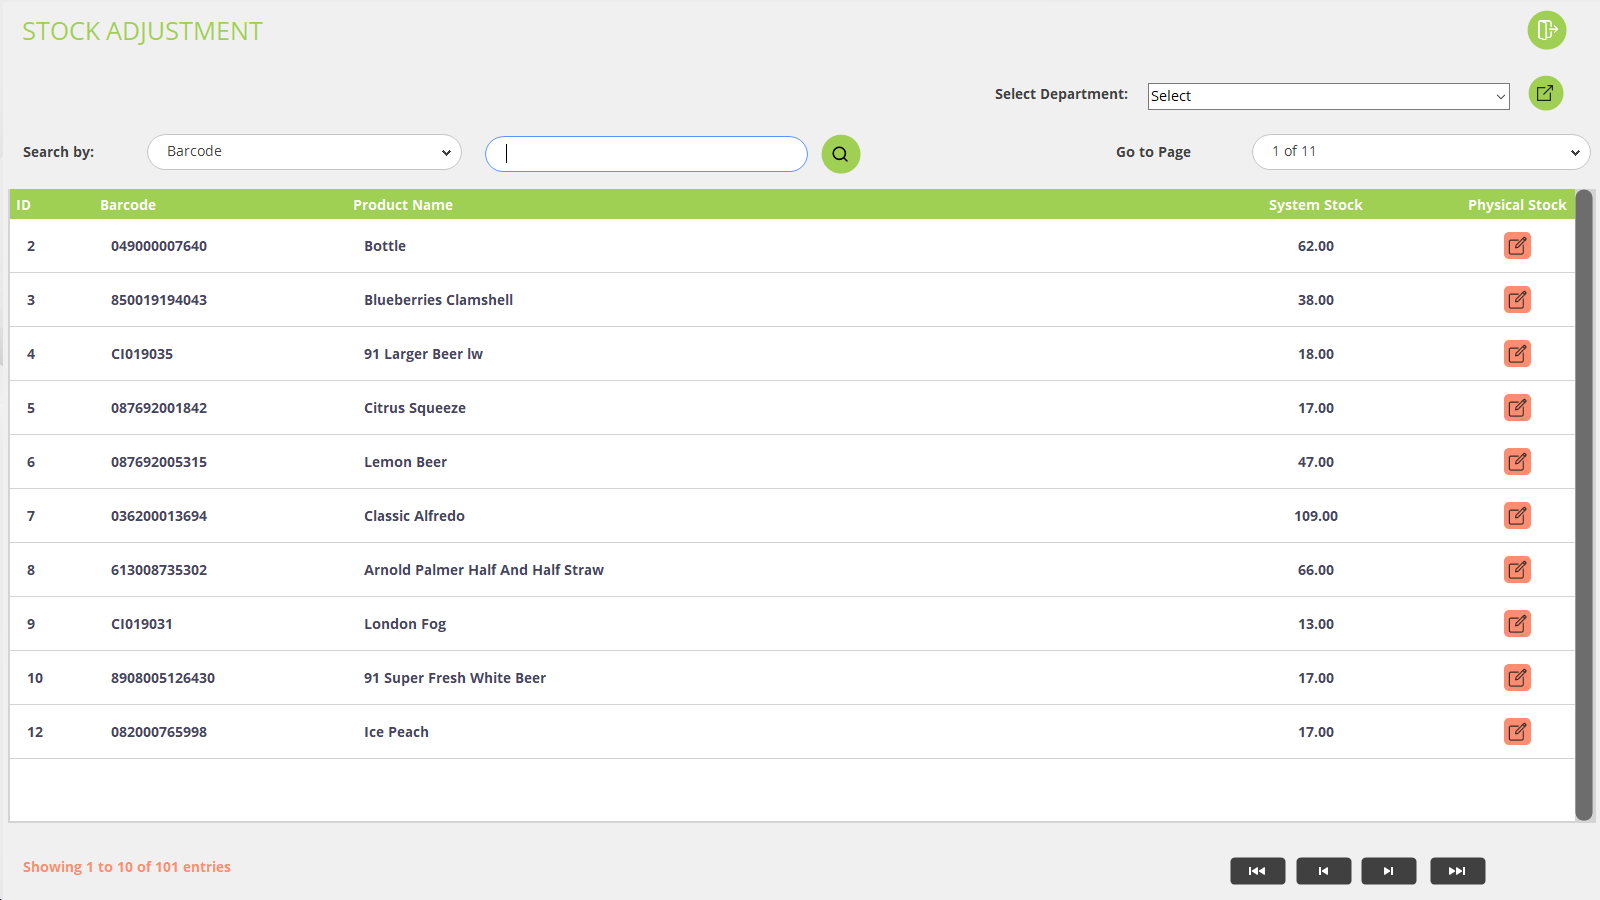The image size is (1600, 900).
Task: Open stock edit for Citrus Squeeze
Action: (1517, 408)
